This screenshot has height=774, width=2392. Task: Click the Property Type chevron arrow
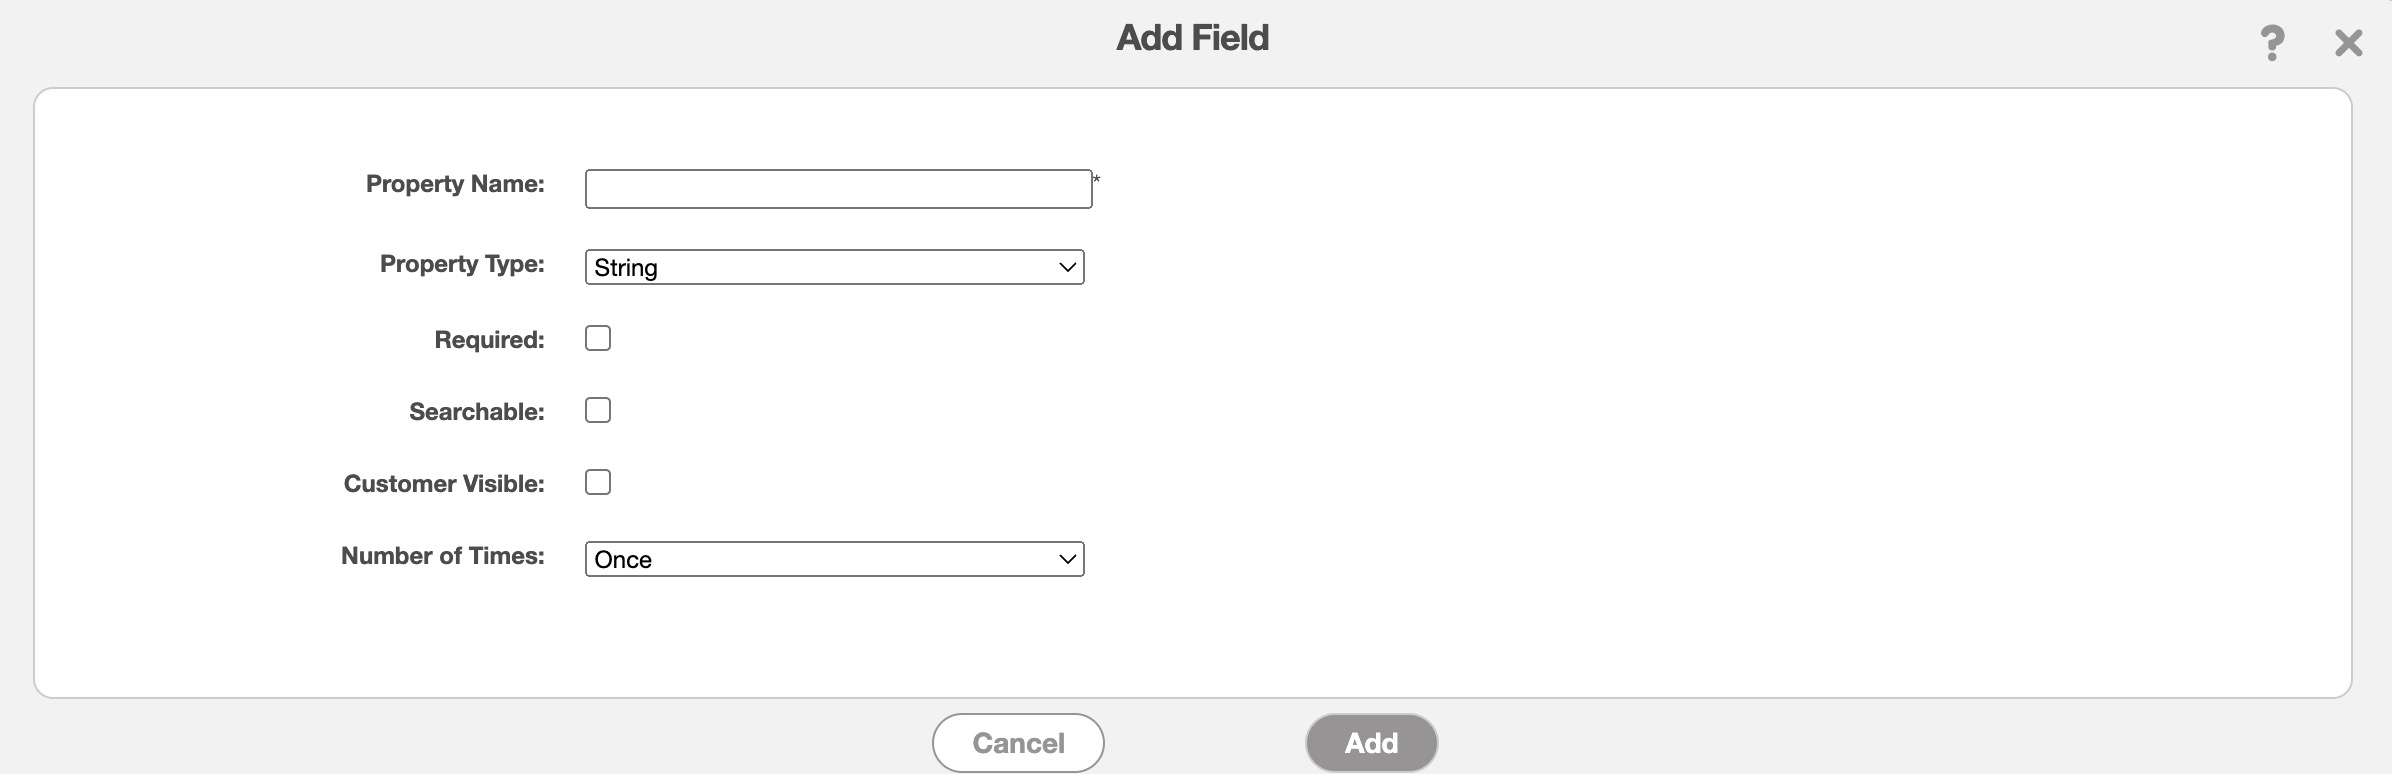point(1067,267)
